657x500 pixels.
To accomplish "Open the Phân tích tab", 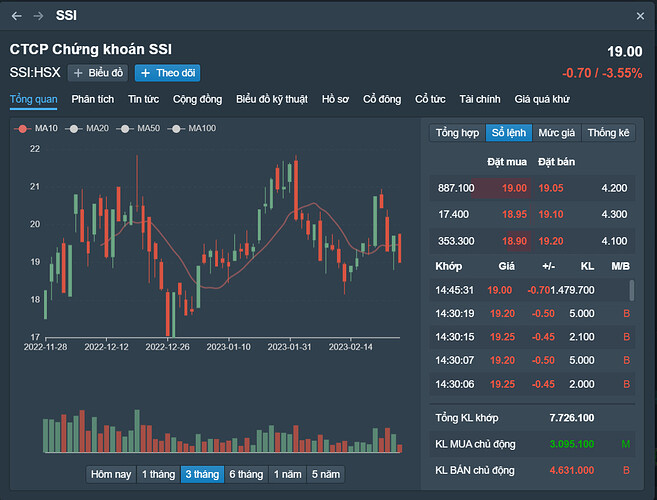I will [x=93, y=99].
